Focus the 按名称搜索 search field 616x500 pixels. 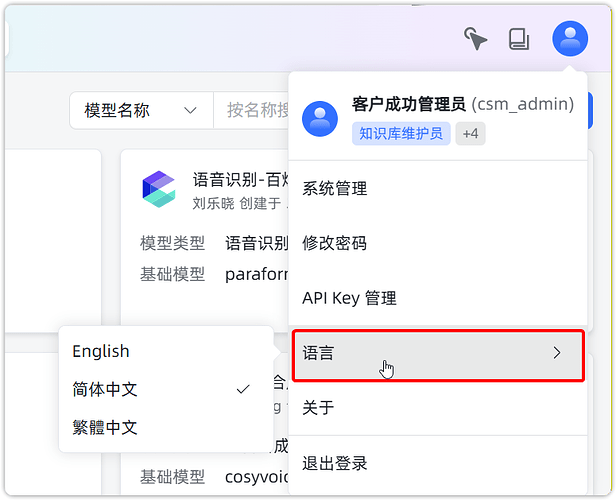[x=256, y=110]
